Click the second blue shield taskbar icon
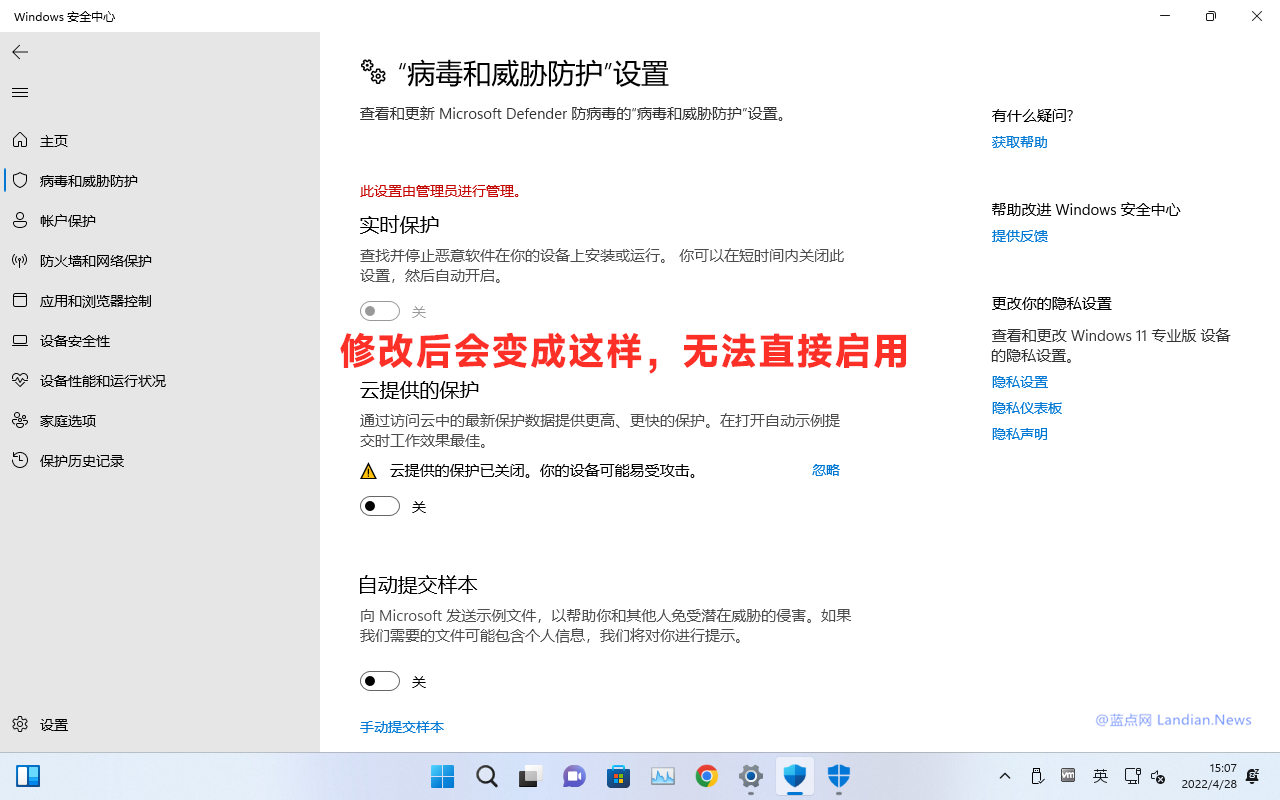Screen dimensions: 1280x800 click(x=839, y=776)
